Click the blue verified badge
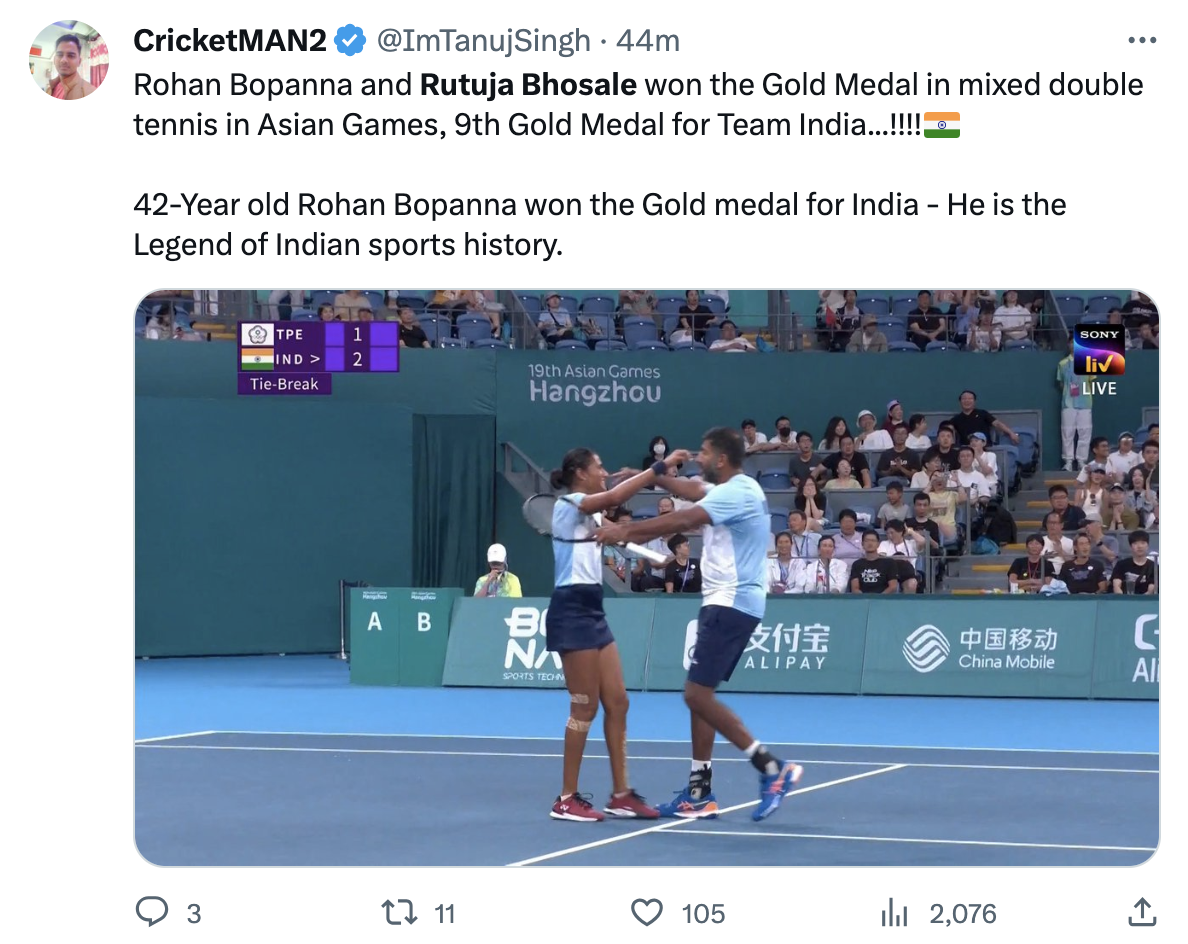Image resolution: width=1188 pixels, height=944 pixels. [349, 41]
